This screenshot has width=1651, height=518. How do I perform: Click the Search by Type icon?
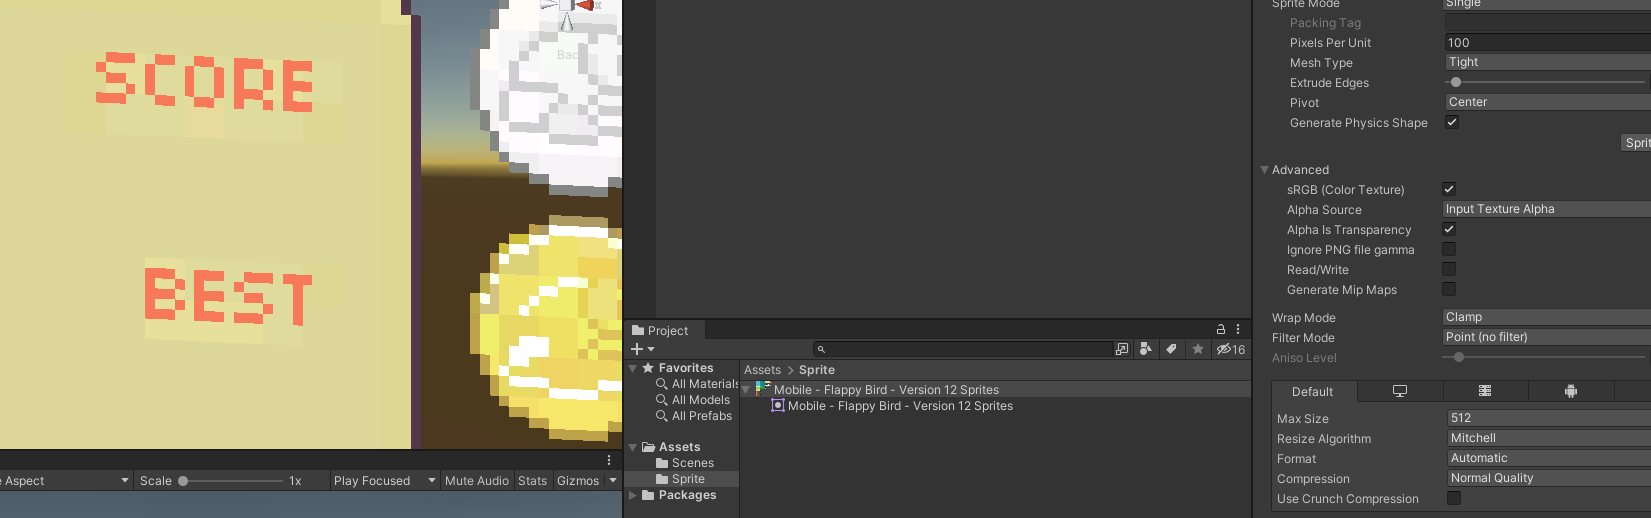point(1146,349)
